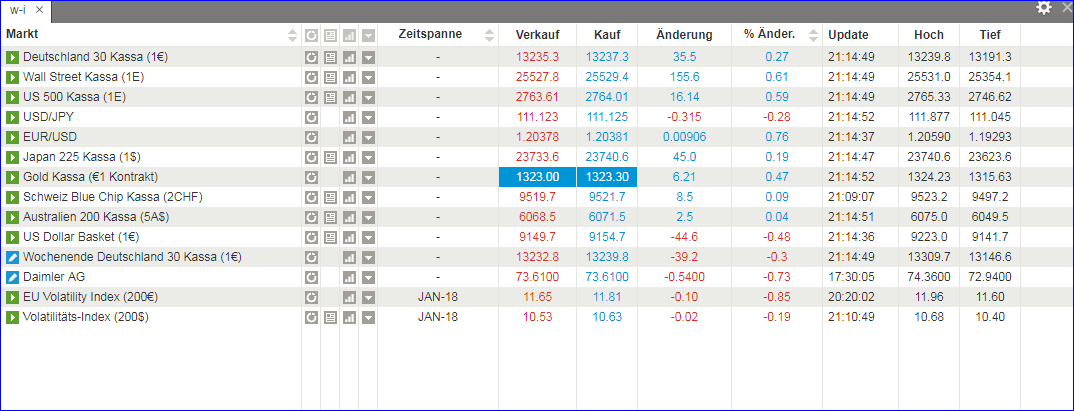The image size is (1074, 411).
Task: Click Gold Kassa Kauf price 1323.30
Action: [x=607, y=177]
